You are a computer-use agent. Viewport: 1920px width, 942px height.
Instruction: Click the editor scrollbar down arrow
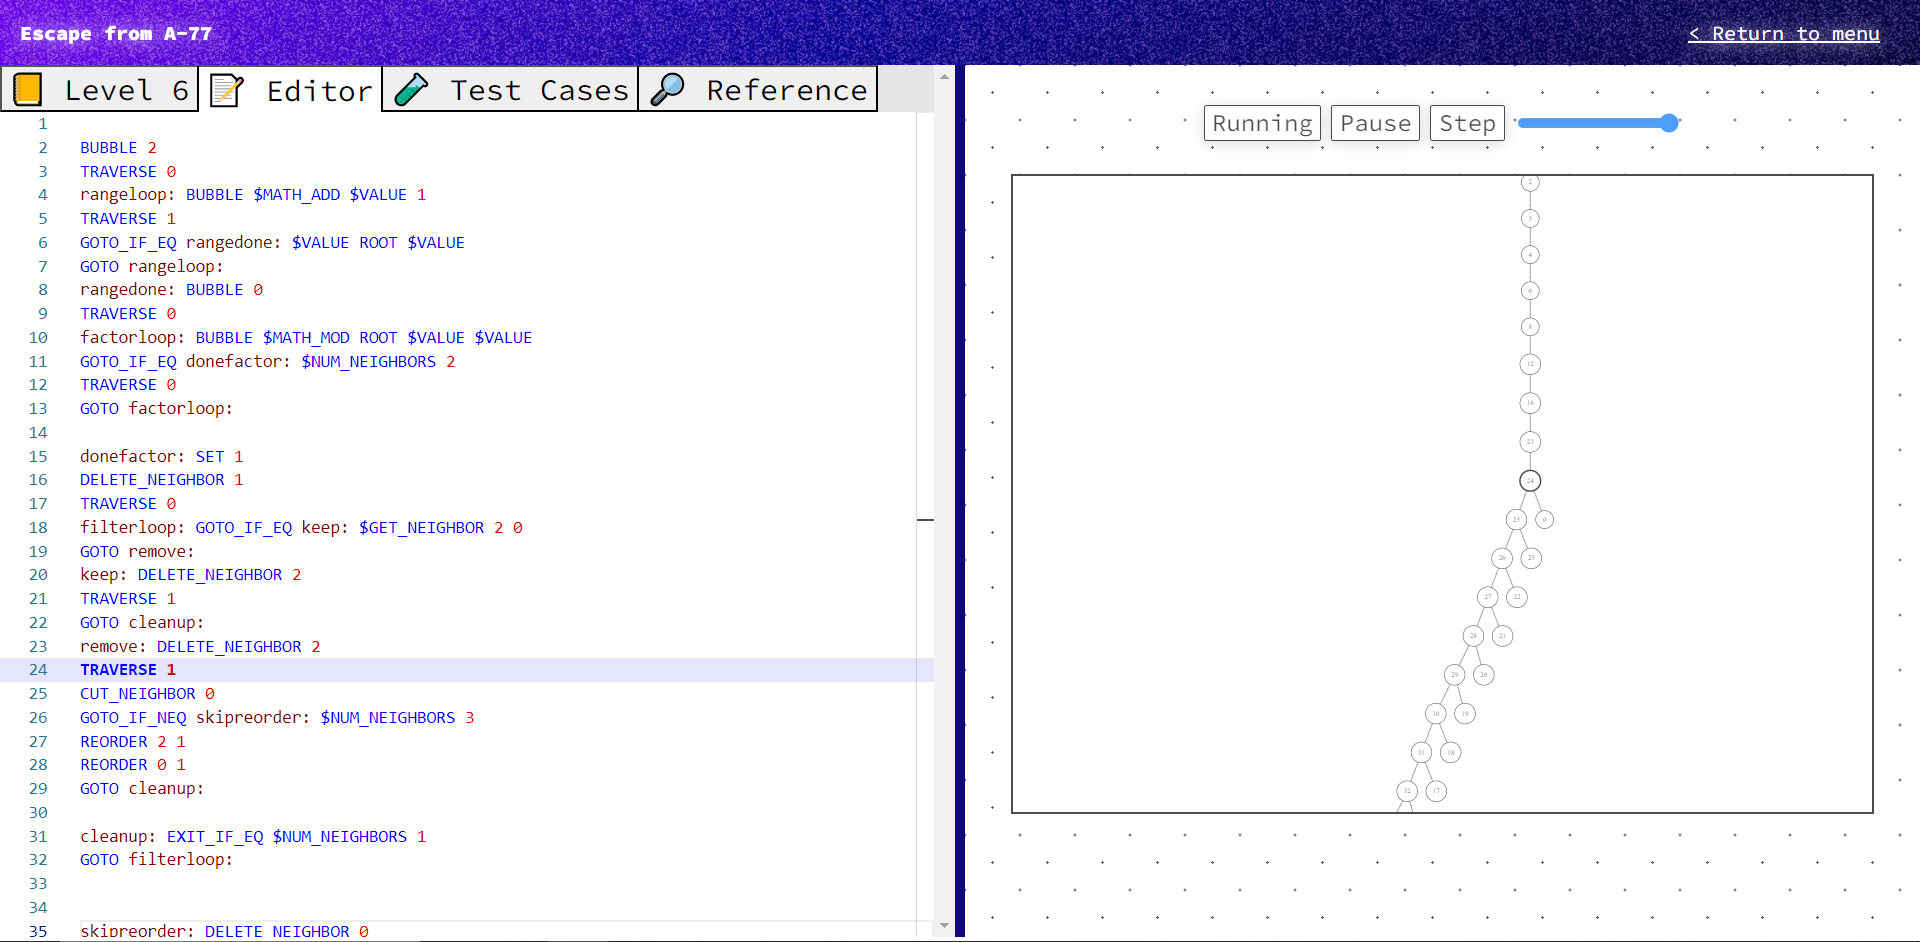pyautogui.click(x=944, y=926)
